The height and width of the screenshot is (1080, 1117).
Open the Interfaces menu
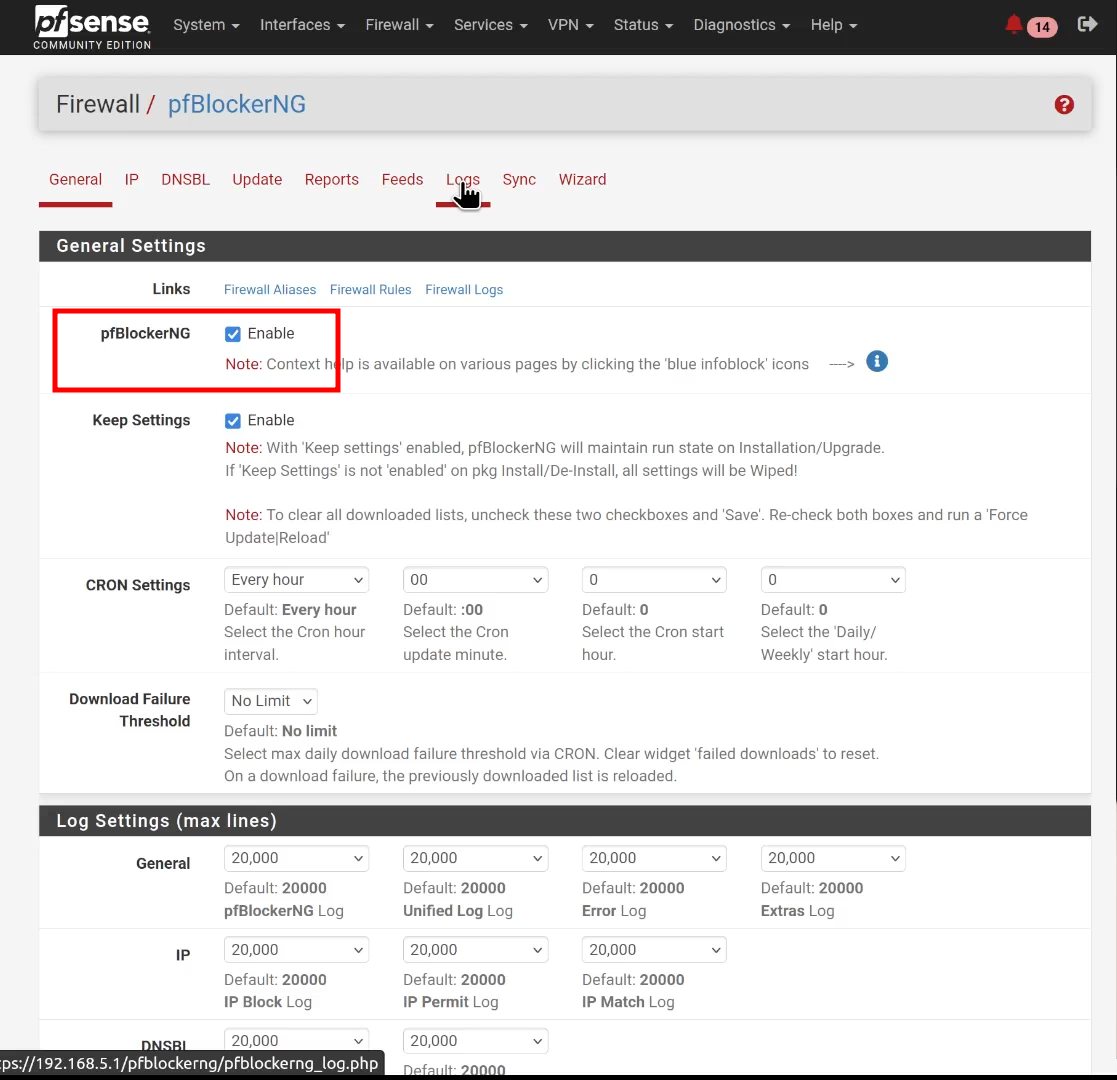pyautogui.click(x=302, y=25)
